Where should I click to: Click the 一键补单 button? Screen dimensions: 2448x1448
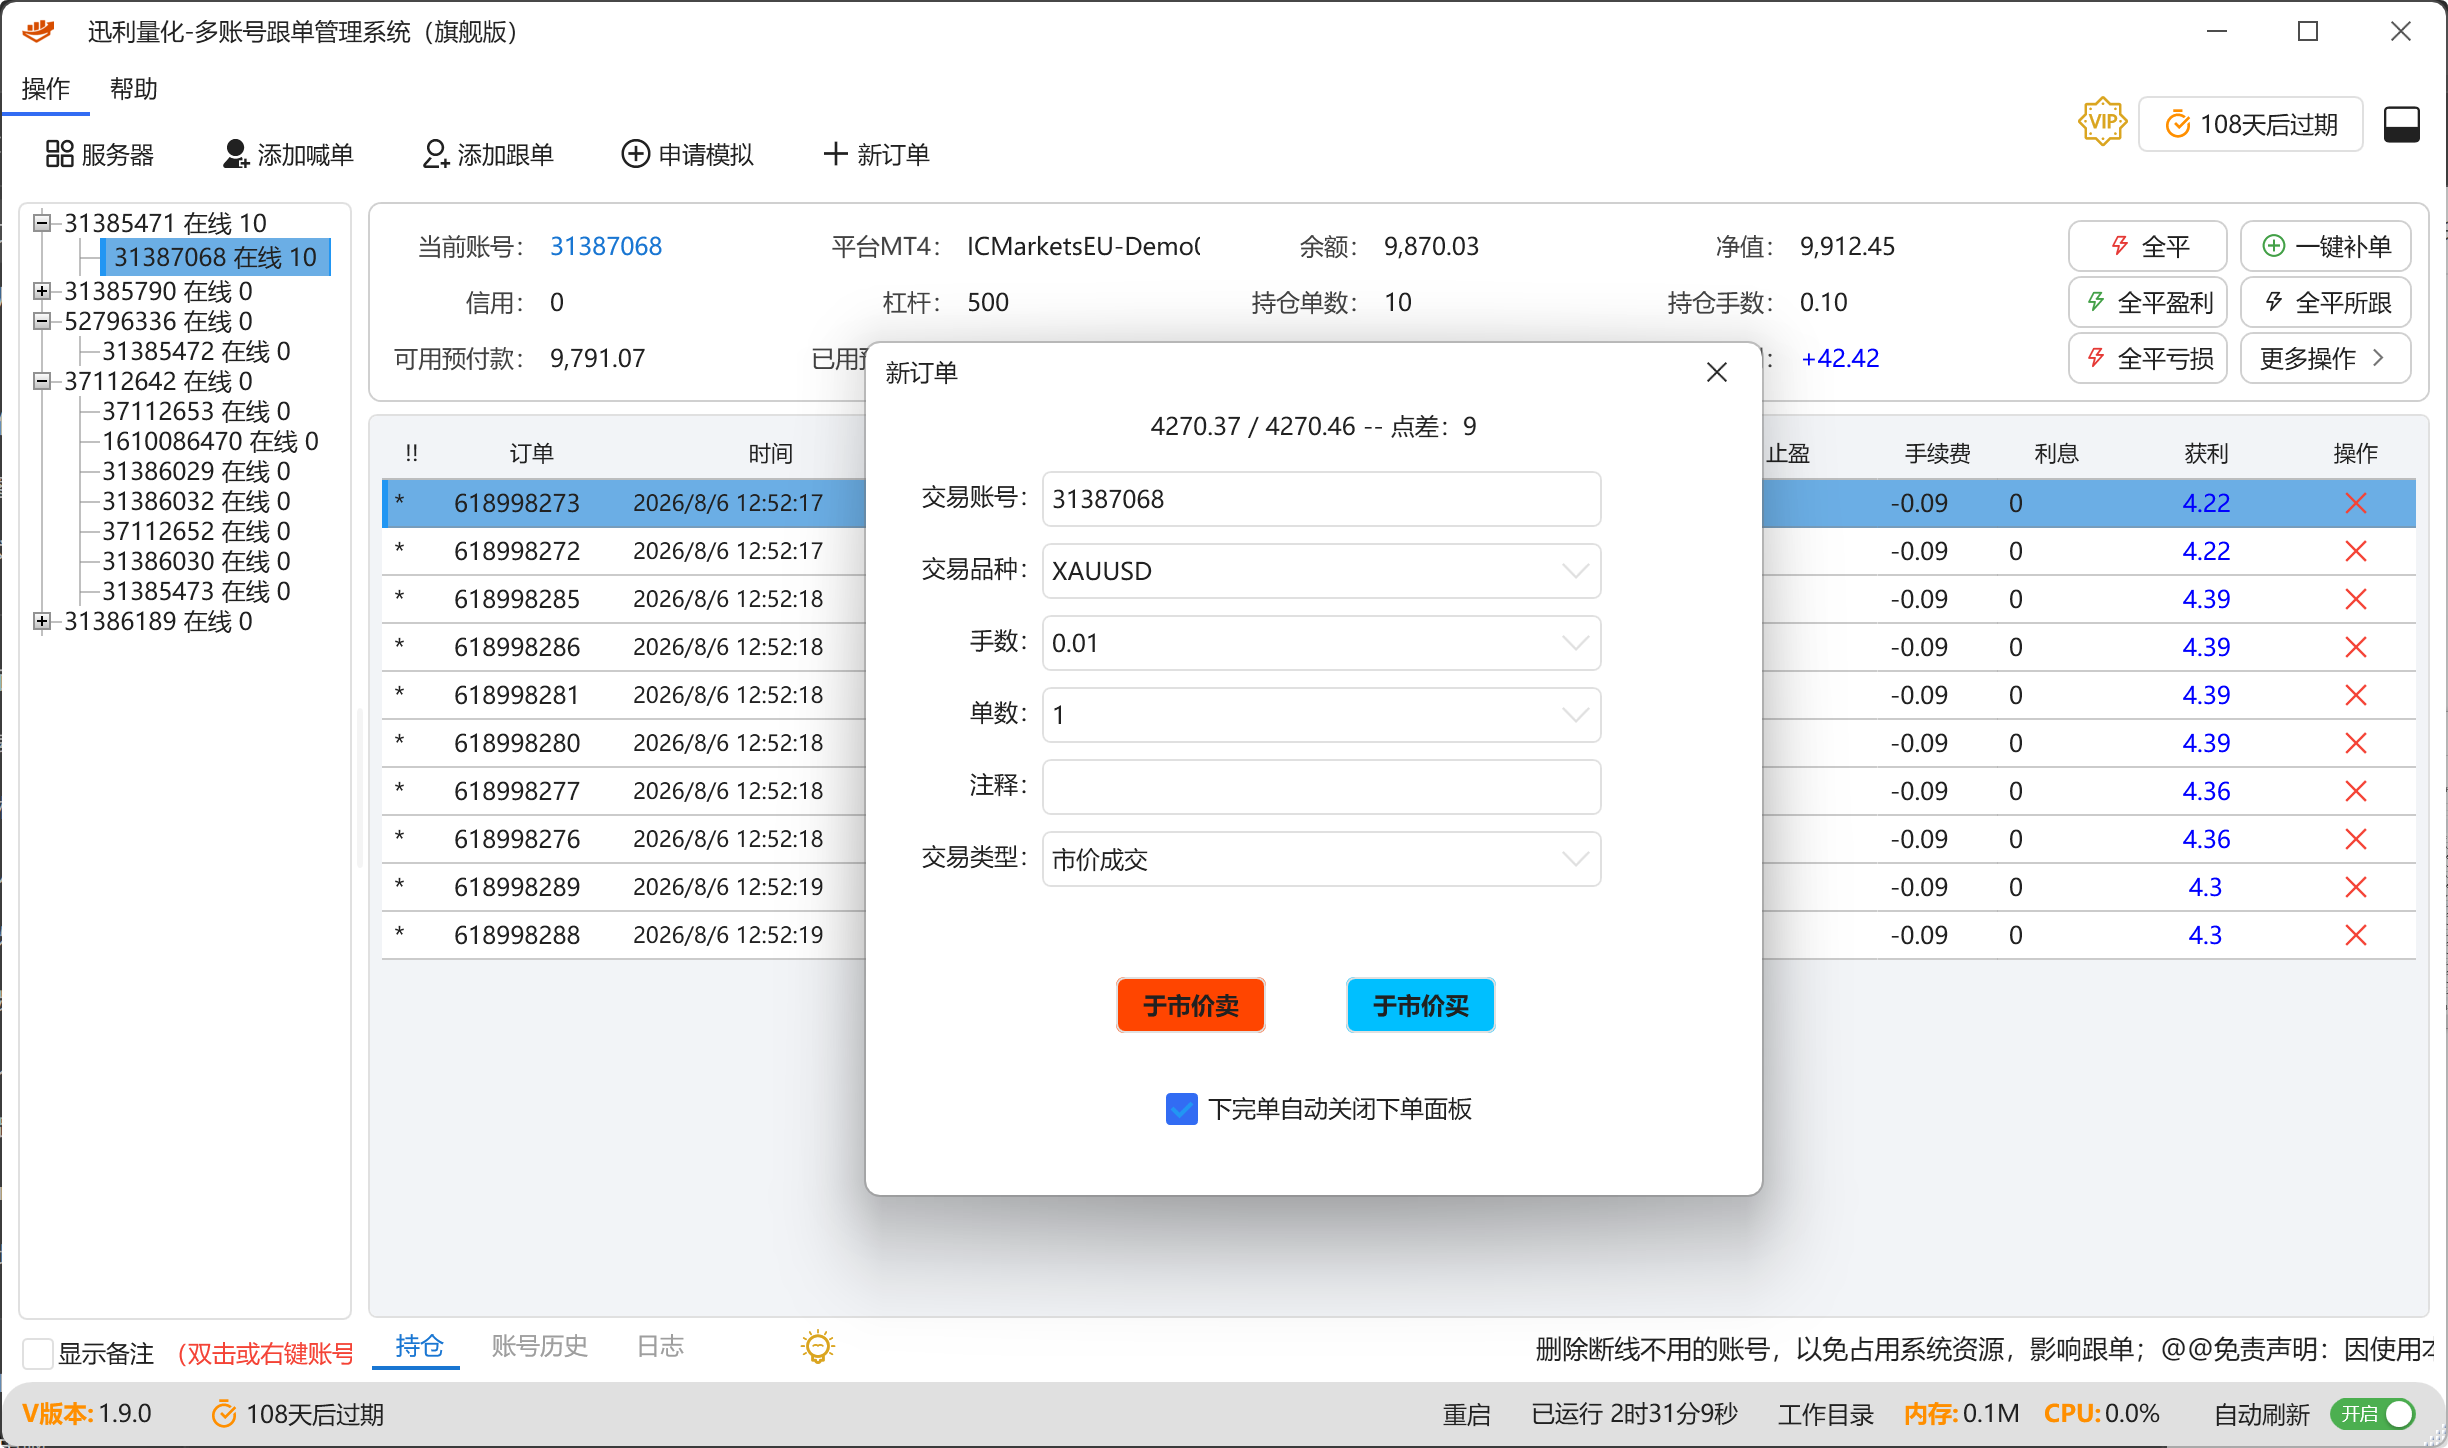pyautogui.click(x=2325, y=246)
